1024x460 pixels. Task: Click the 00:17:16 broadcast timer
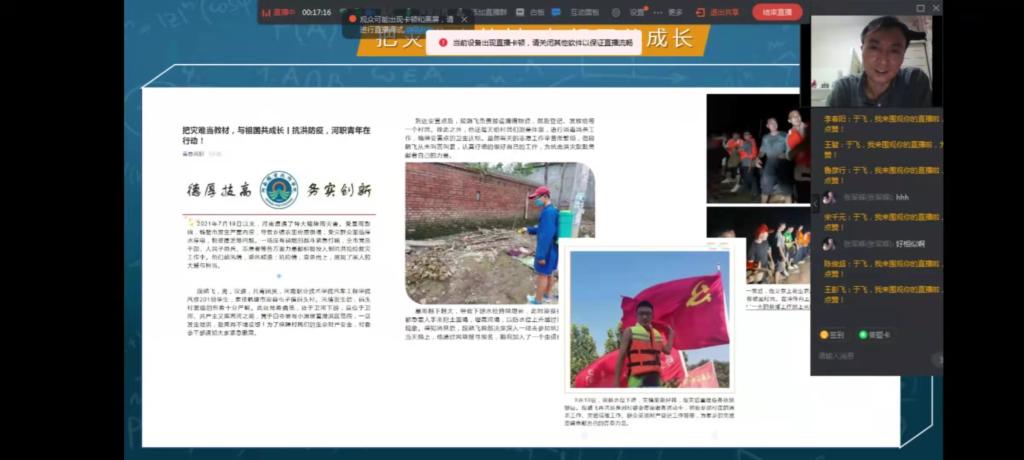316,12
